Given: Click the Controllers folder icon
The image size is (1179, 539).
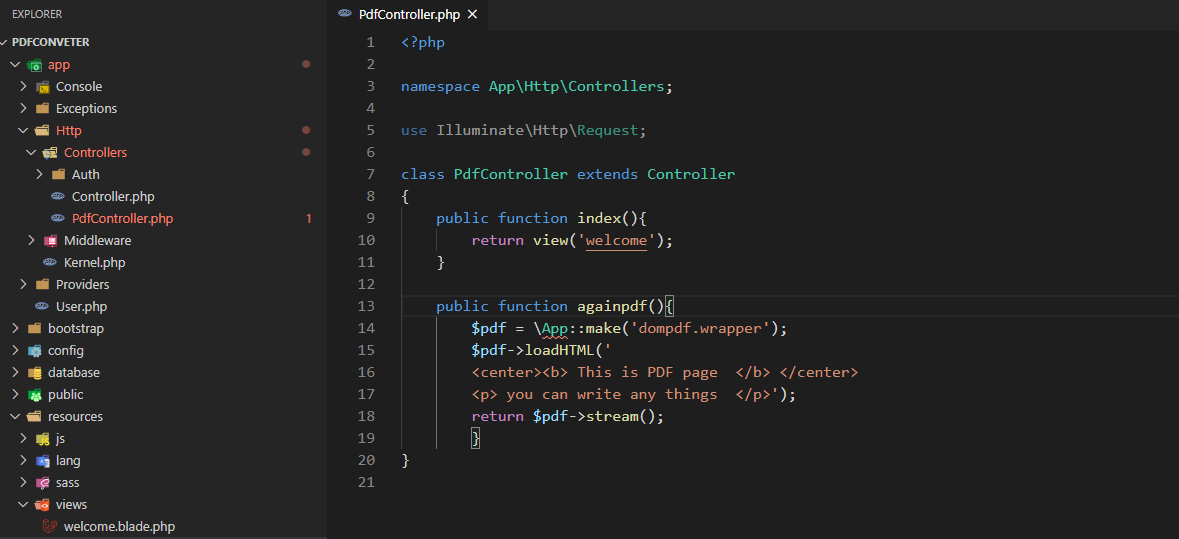Looking at the screenshot, I should point(50,153).
